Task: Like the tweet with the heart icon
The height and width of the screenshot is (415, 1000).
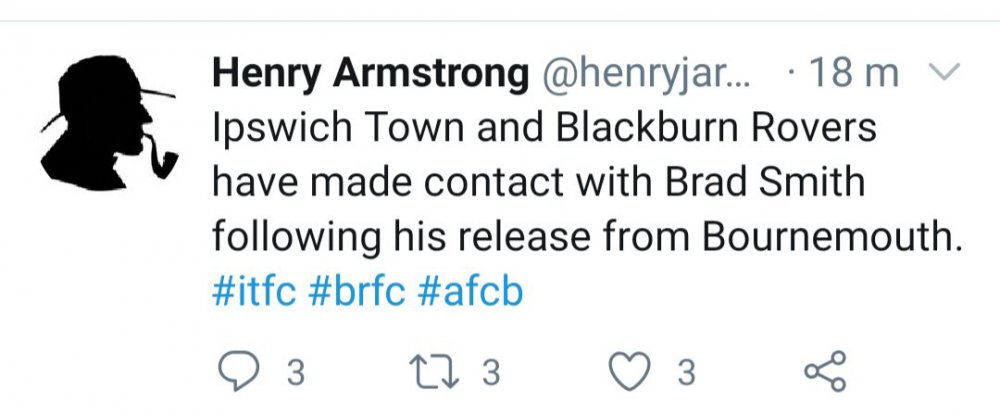Action: pos(631,371)
